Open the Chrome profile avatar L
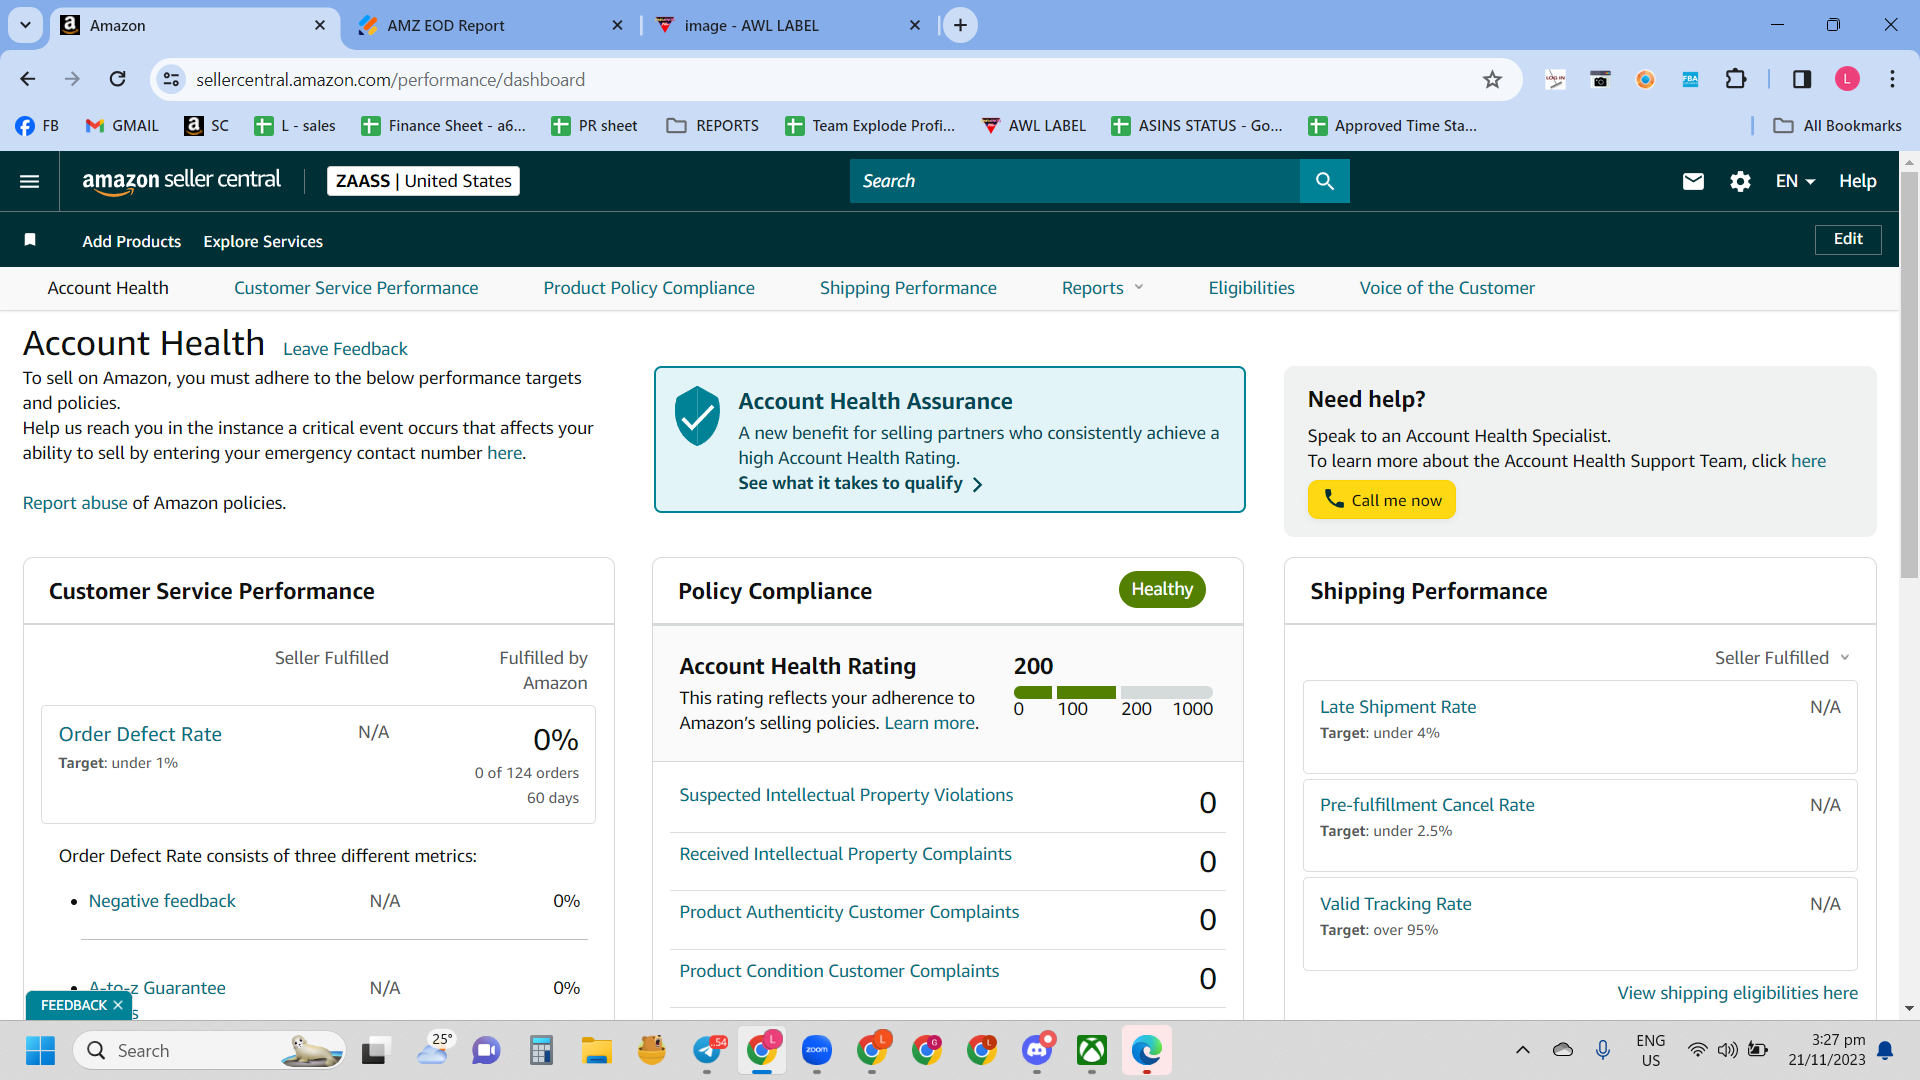 [1847, 79]
